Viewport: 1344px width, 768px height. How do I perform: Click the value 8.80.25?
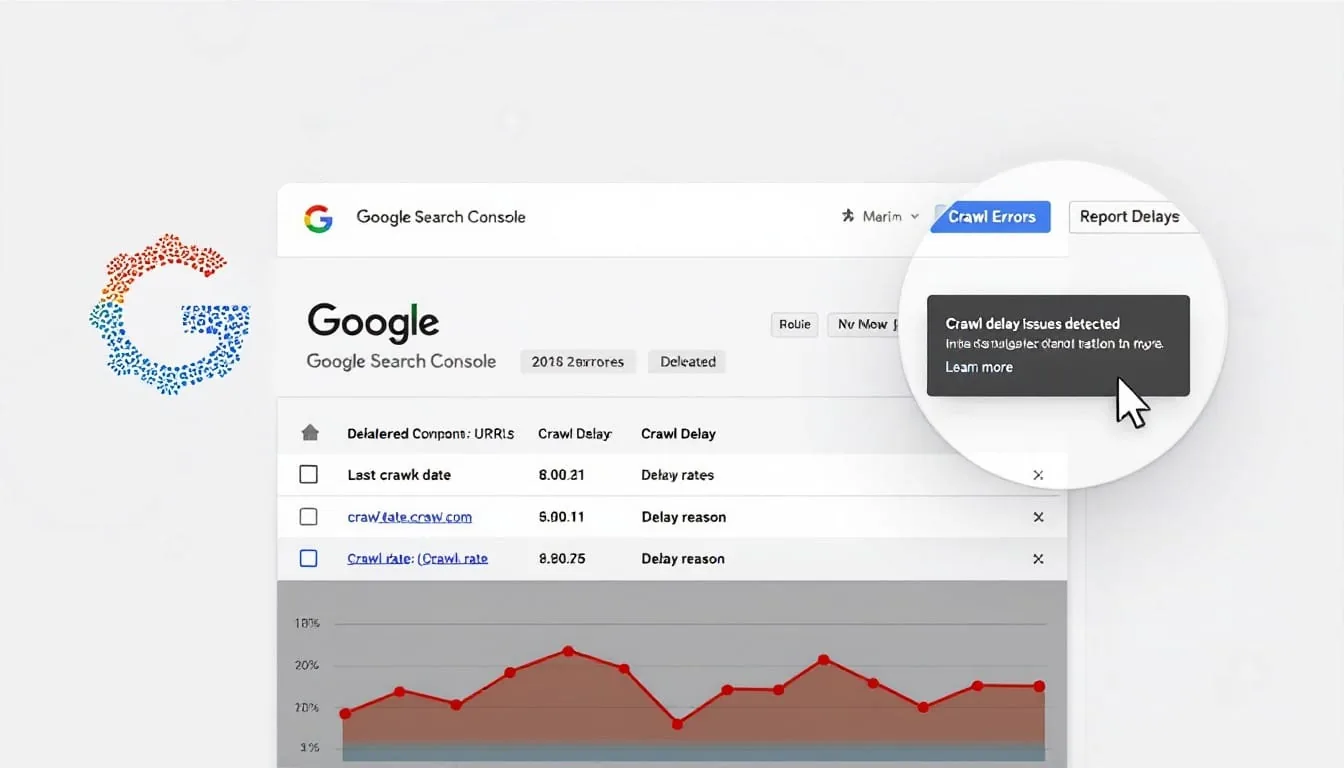[561, 559]
